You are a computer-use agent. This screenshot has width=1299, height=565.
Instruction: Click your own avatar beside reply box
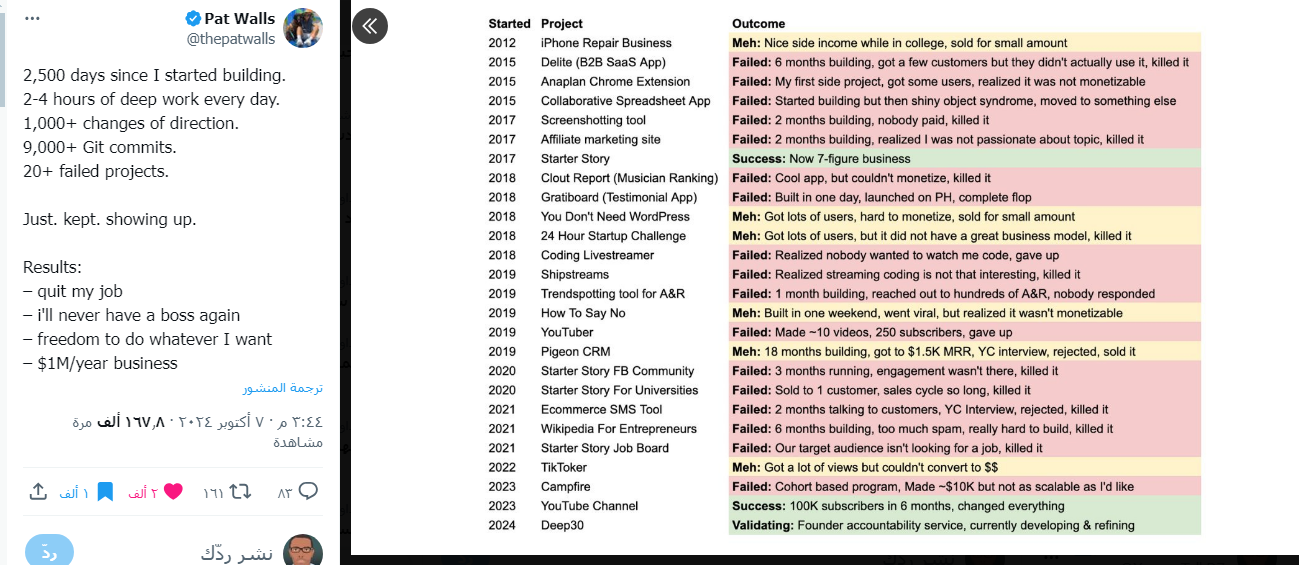click(x=303, y=550)
